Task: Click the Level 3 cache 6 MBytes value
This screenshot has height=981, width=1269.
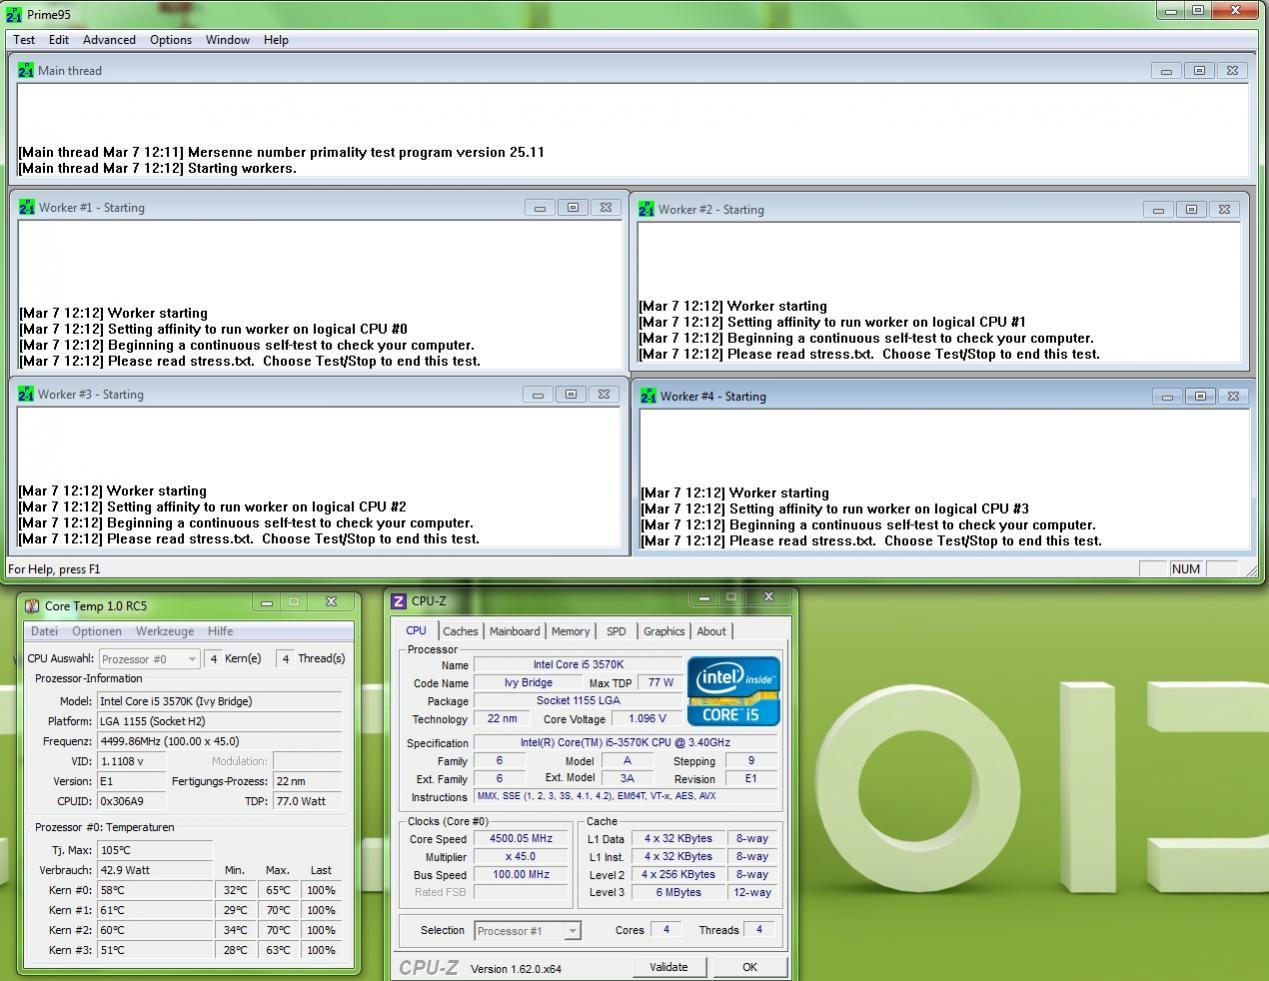Action: pyautogui.click(x=679, y=893)
